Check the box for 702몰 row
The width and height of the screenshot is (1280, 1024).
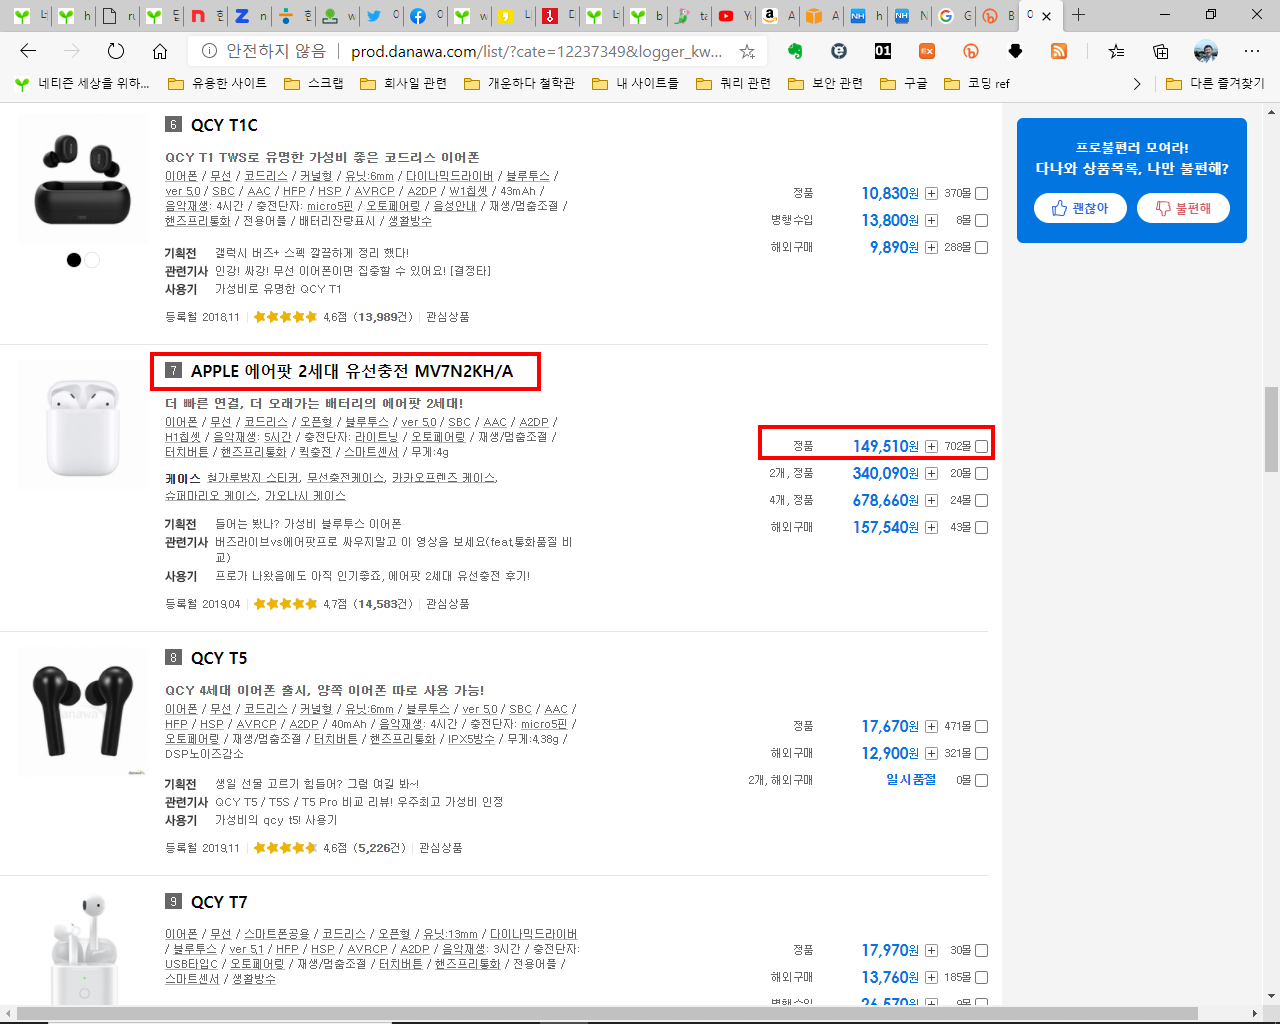coord(981,447)
